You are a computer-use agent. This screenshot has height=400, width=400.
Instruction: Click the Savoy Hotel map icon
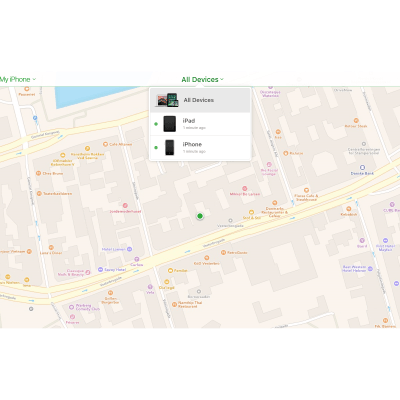pos(100,269)
